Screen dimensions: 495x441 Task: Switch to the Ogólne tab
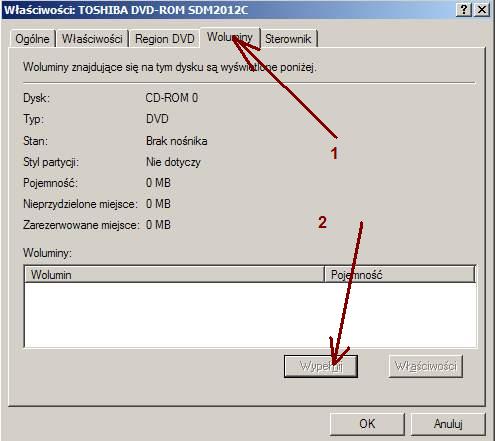[32, 39]
